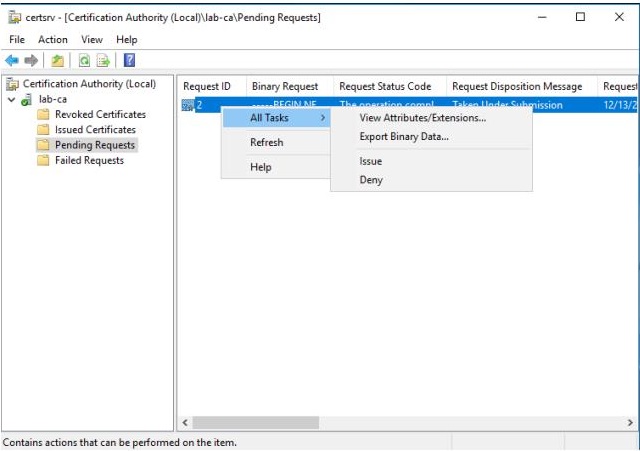Collapse the lab-ca tree node
This screenshot has height=451, width=640.
click(x=11, y=100)
